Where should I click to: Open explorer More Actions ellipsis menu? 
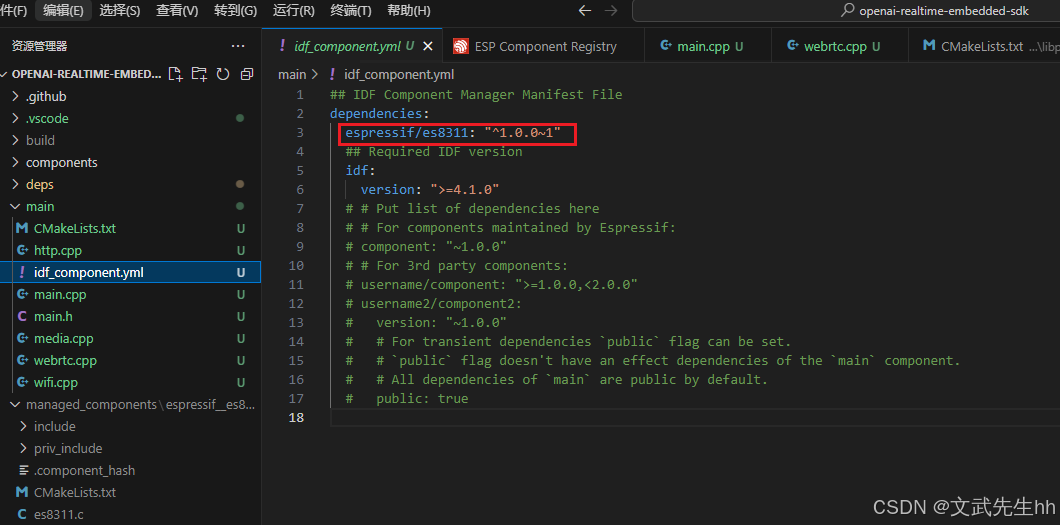pyautogui.click(x=238, y=46)
